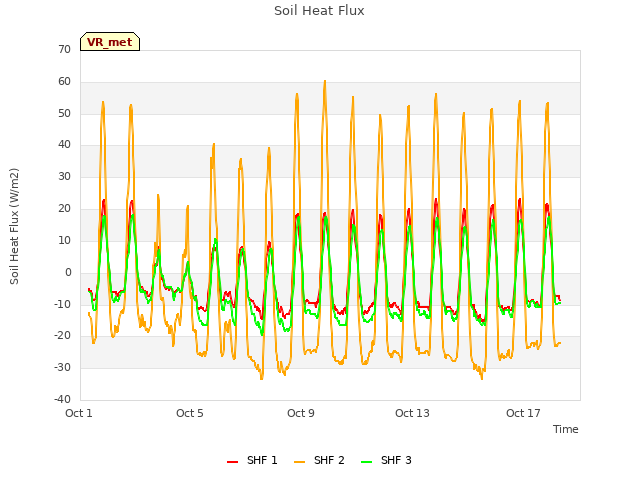The height and width of the screenshot is (480, 640).
Task: Toggle the SHF 3 legend label
Action: (x=396, y=460)
